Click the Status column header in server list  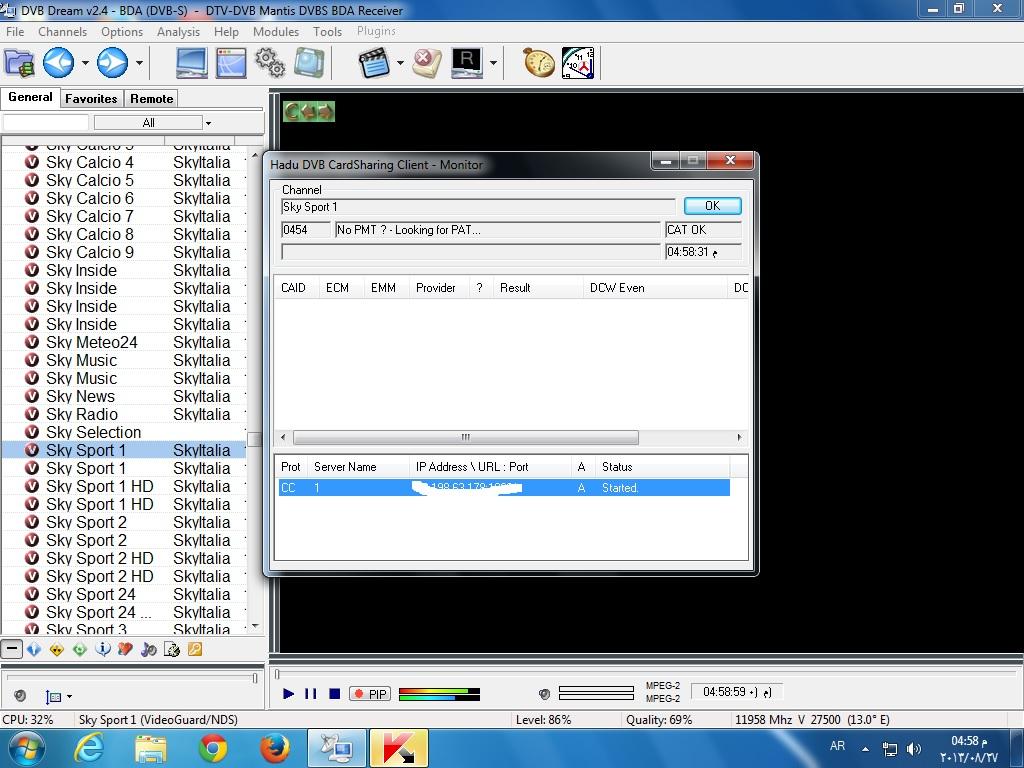coord(662,466)
